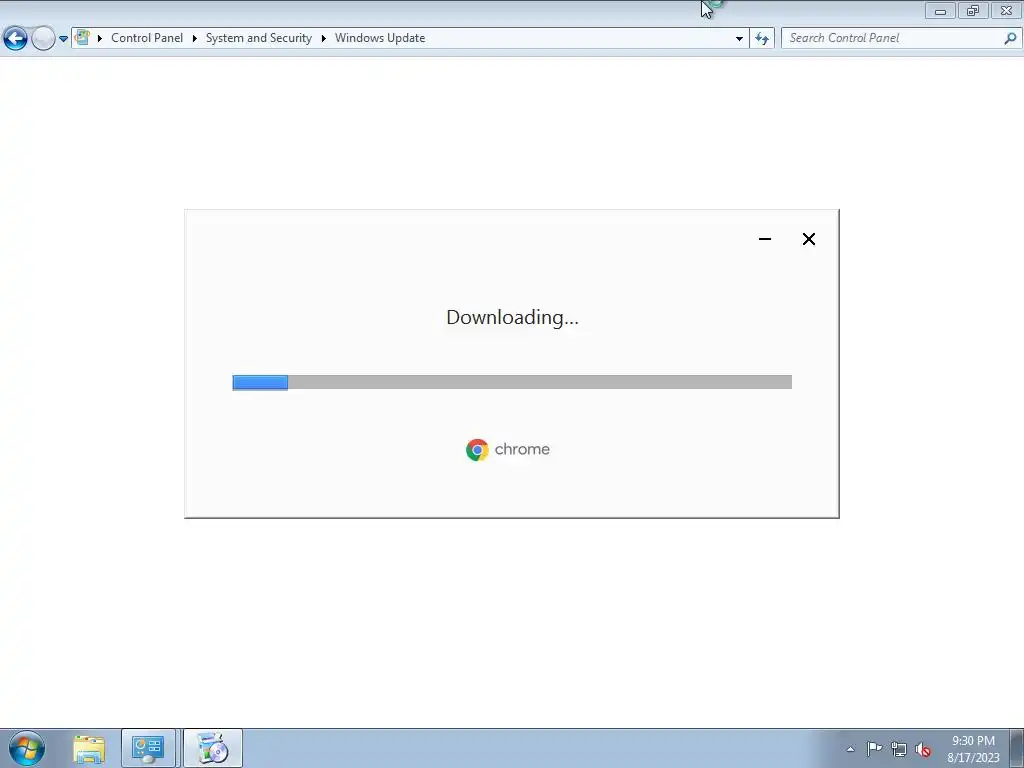The width and height of the screenshot is (1024, 768).
Task: Open the Windows Start menu
Action: [x=27, y=748]
